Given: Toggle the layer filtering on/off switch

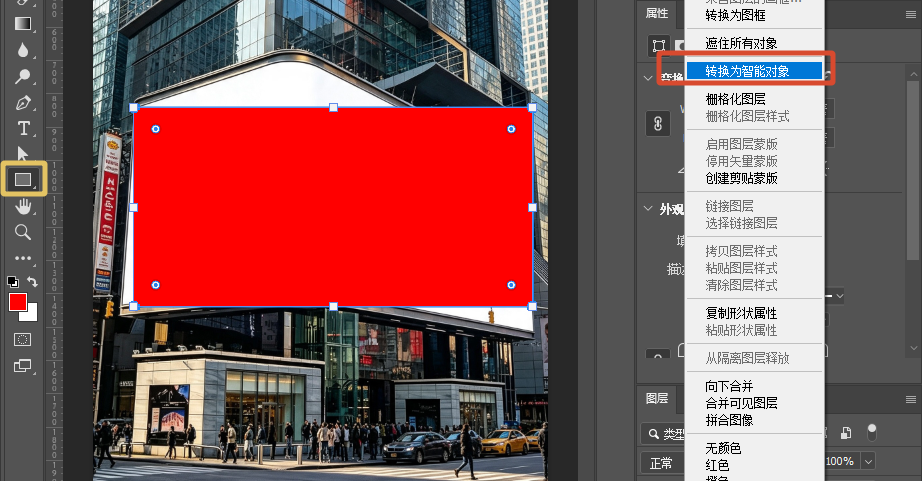Looking at the screenshot, I should coord(871,432).
